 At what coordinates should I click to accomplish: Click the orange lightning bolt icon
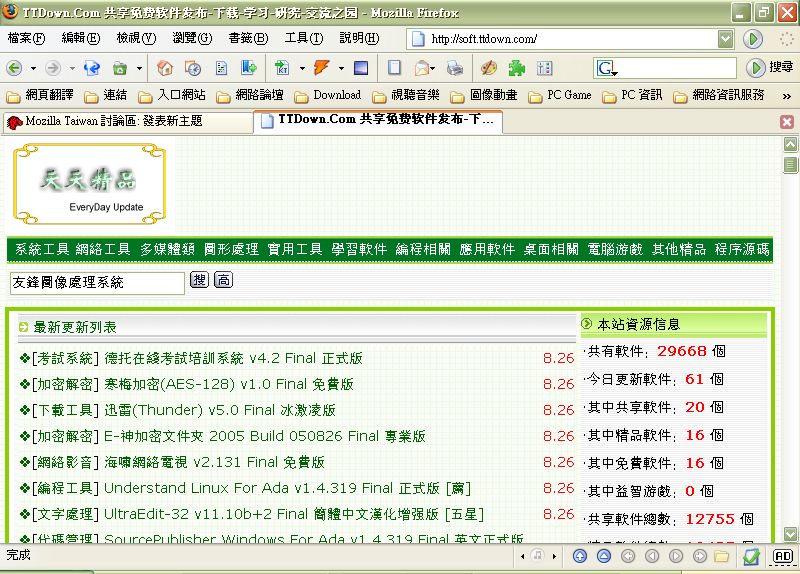[321, 68]
